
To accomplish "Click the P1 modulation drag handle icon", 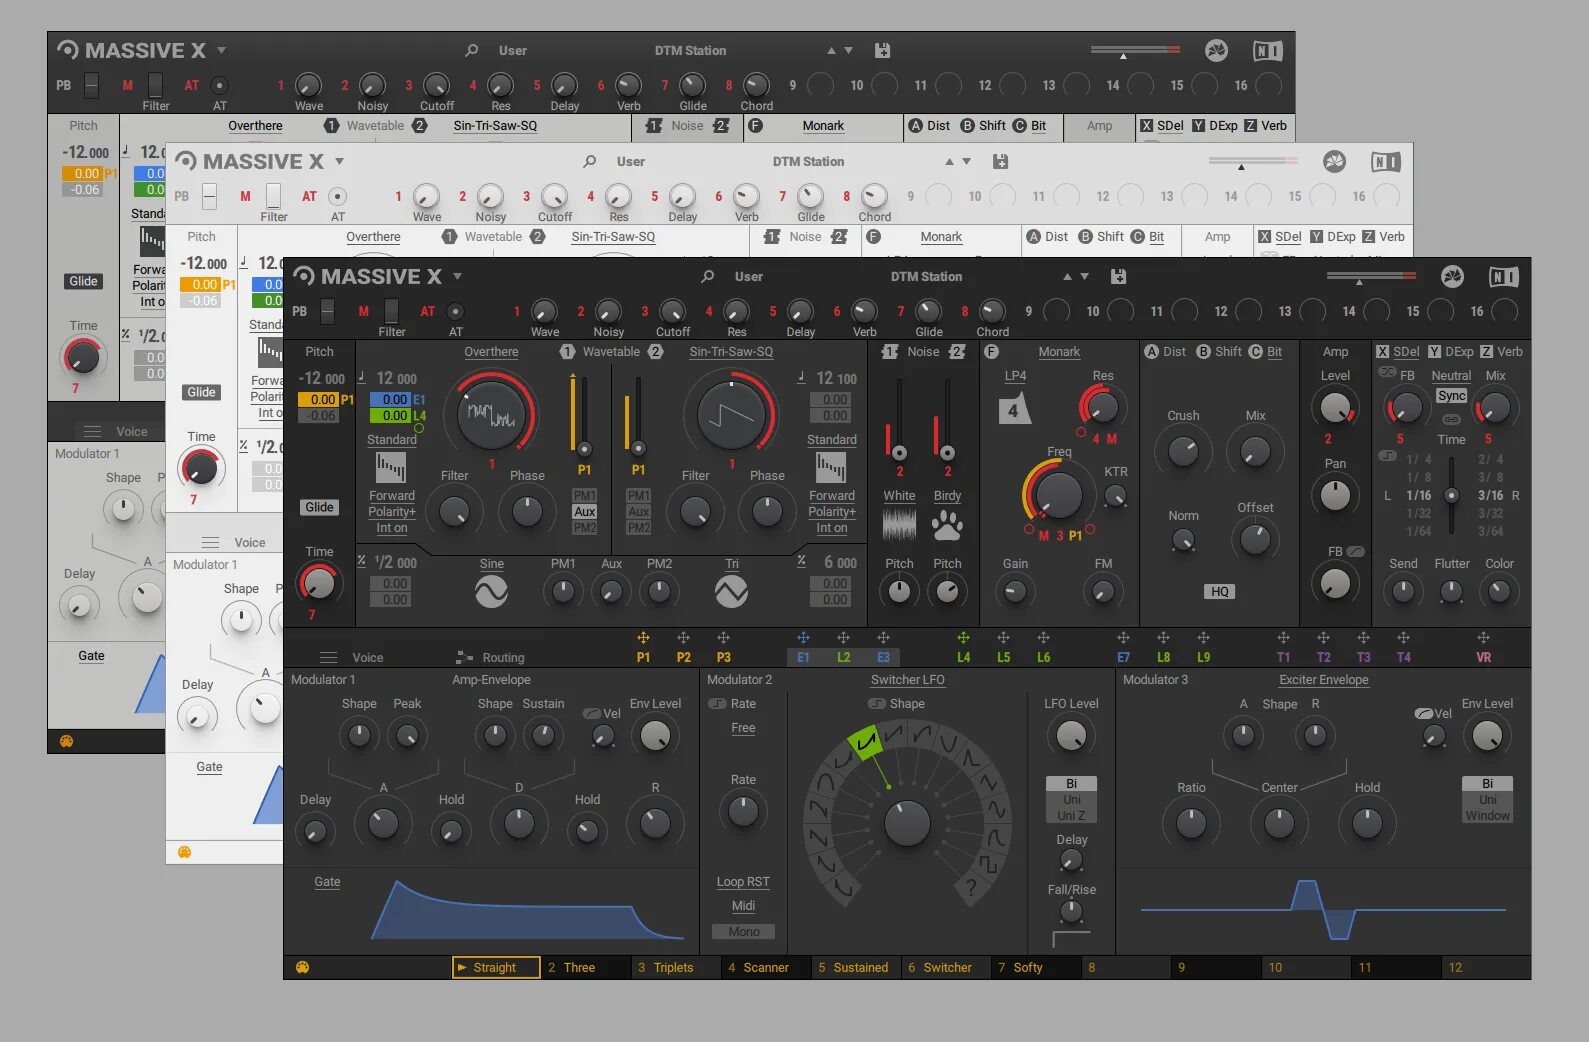I will (x=643, y=637).
